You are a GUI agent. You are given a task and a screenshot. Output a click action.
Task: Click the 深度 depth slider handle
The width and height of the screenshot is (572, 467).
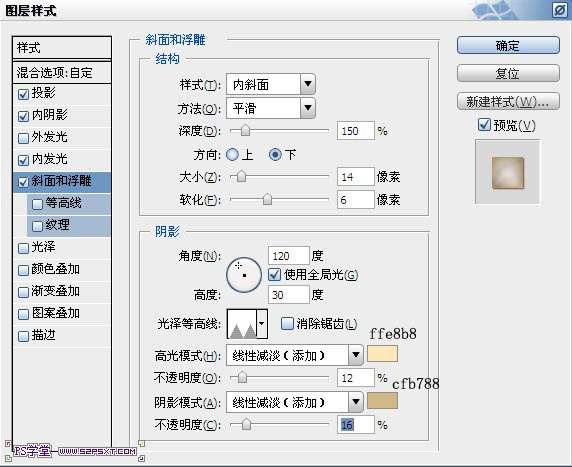pos(246,130)
